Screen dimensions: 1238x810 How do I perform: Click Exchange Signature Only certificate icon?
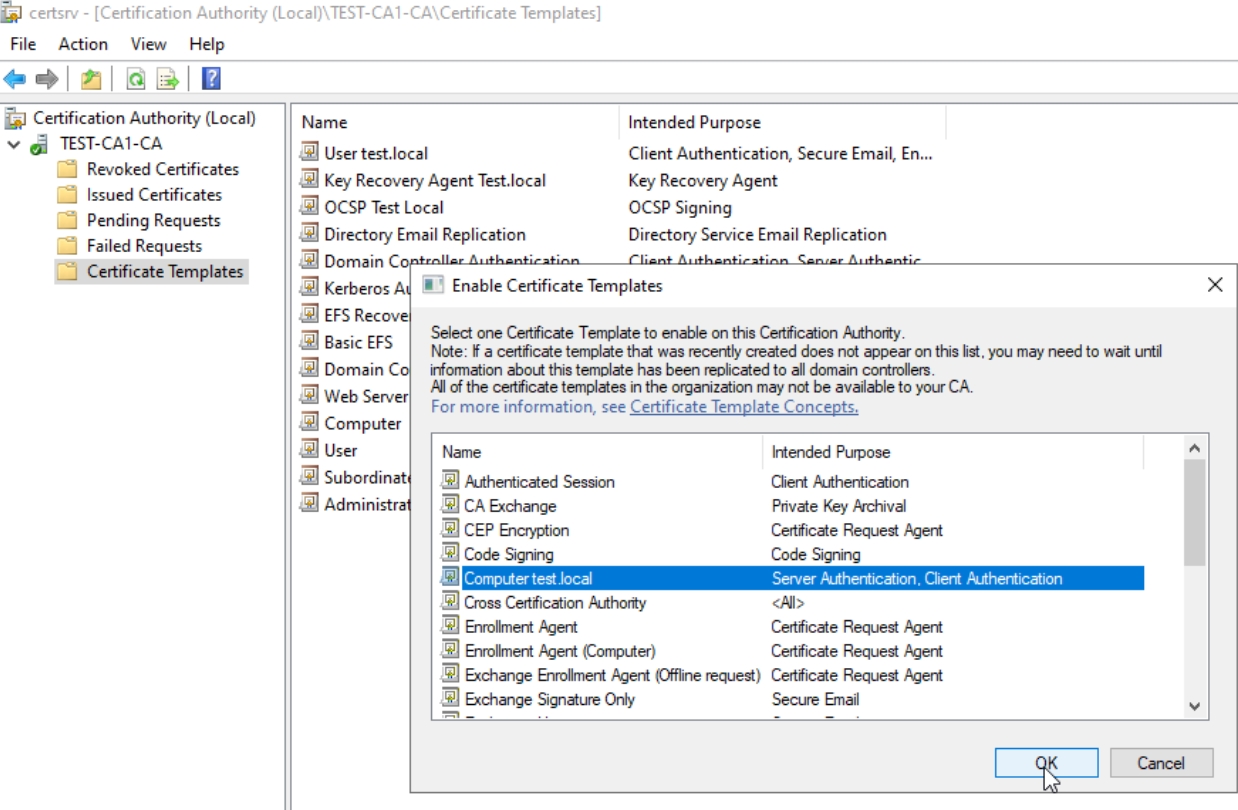click(451, 698)
